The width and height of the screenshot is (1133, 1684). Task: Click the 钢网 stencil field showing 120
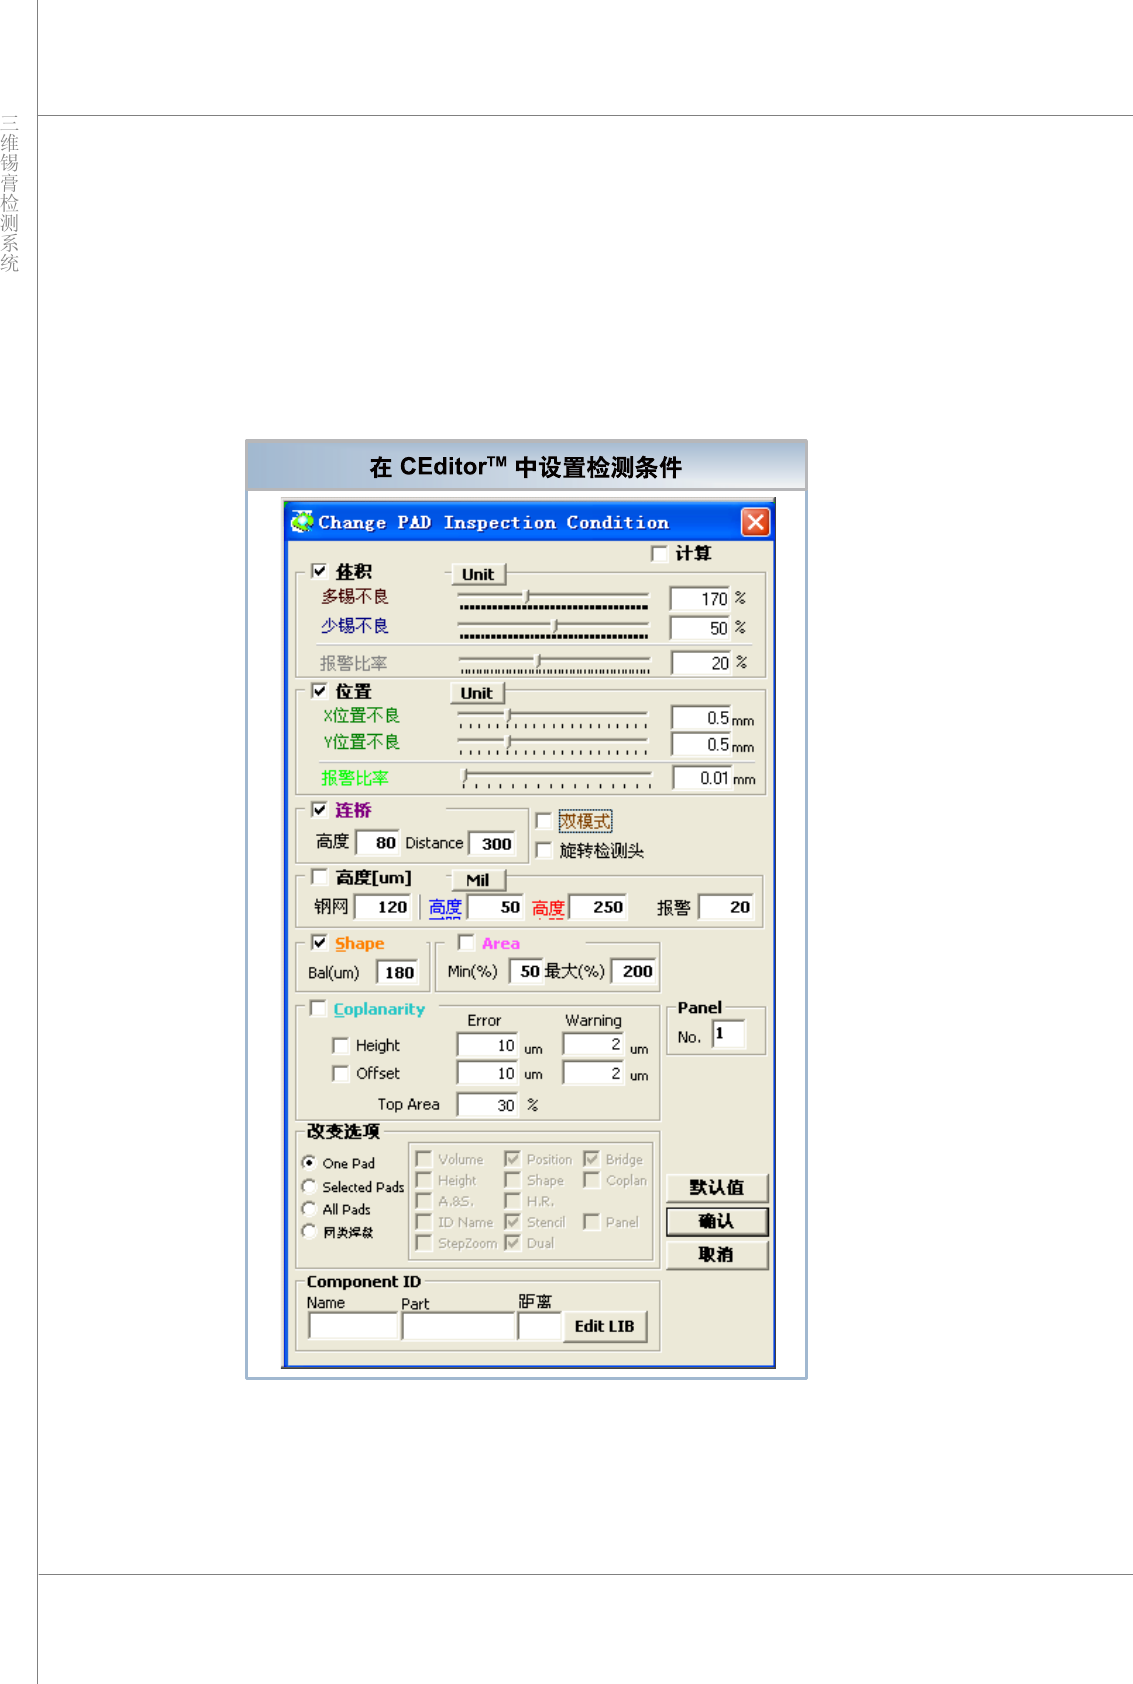tap(383, 907)
